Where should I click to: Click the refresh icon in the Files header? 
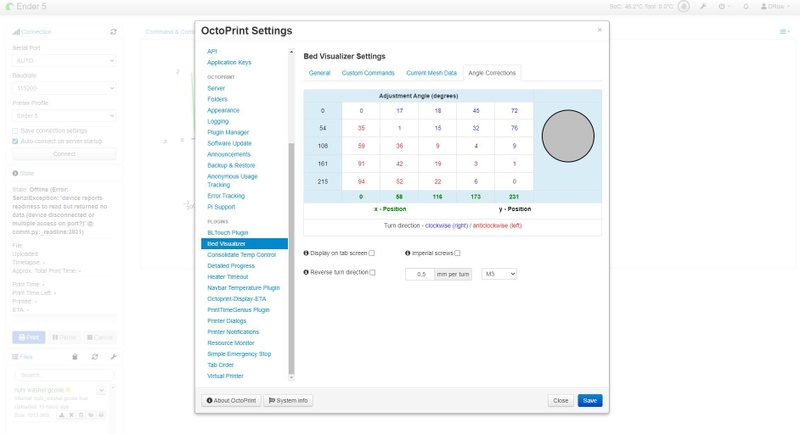95,357
